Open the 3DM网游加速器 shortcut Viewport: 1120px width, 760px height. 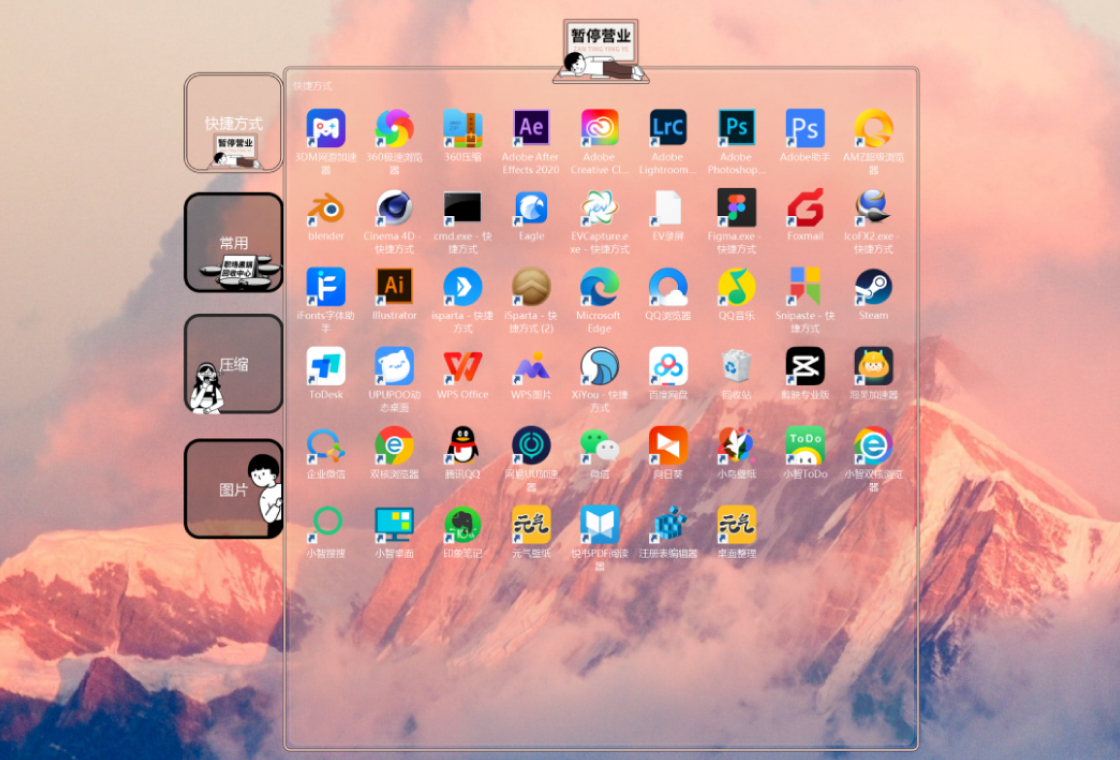pyautogui.click(x=326, y=128)
